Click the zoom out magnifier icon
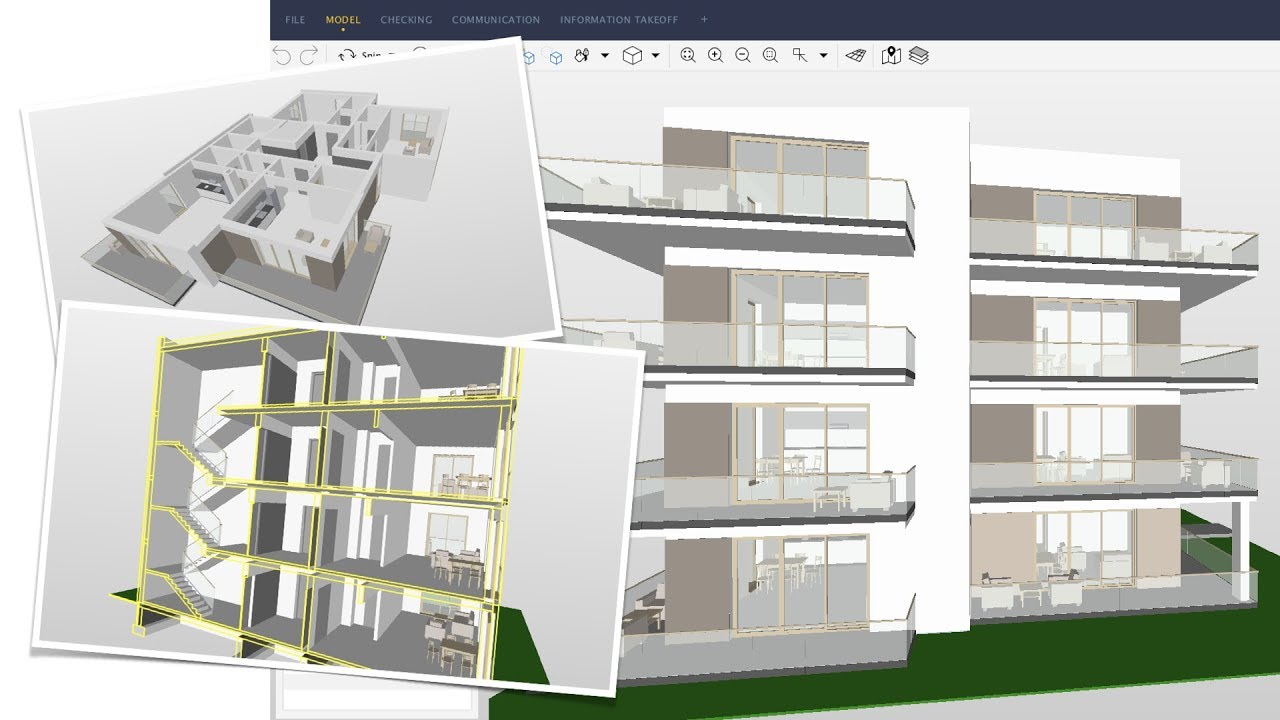The width and height of the screenshot is (1280, 720). (743, 56)
